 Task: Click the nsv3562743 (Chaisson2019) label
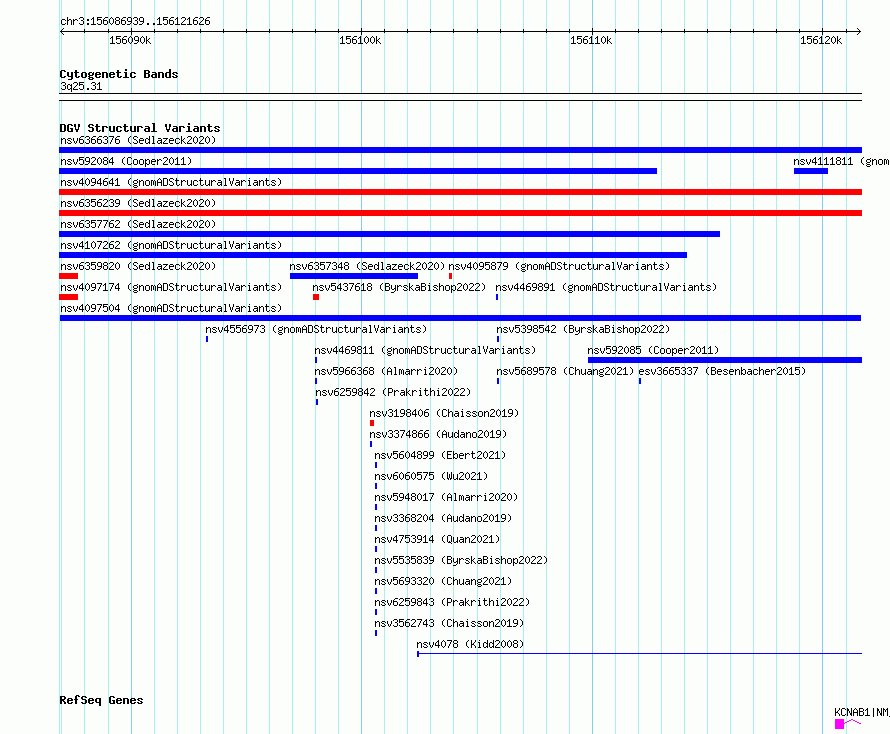pos(449,623)
